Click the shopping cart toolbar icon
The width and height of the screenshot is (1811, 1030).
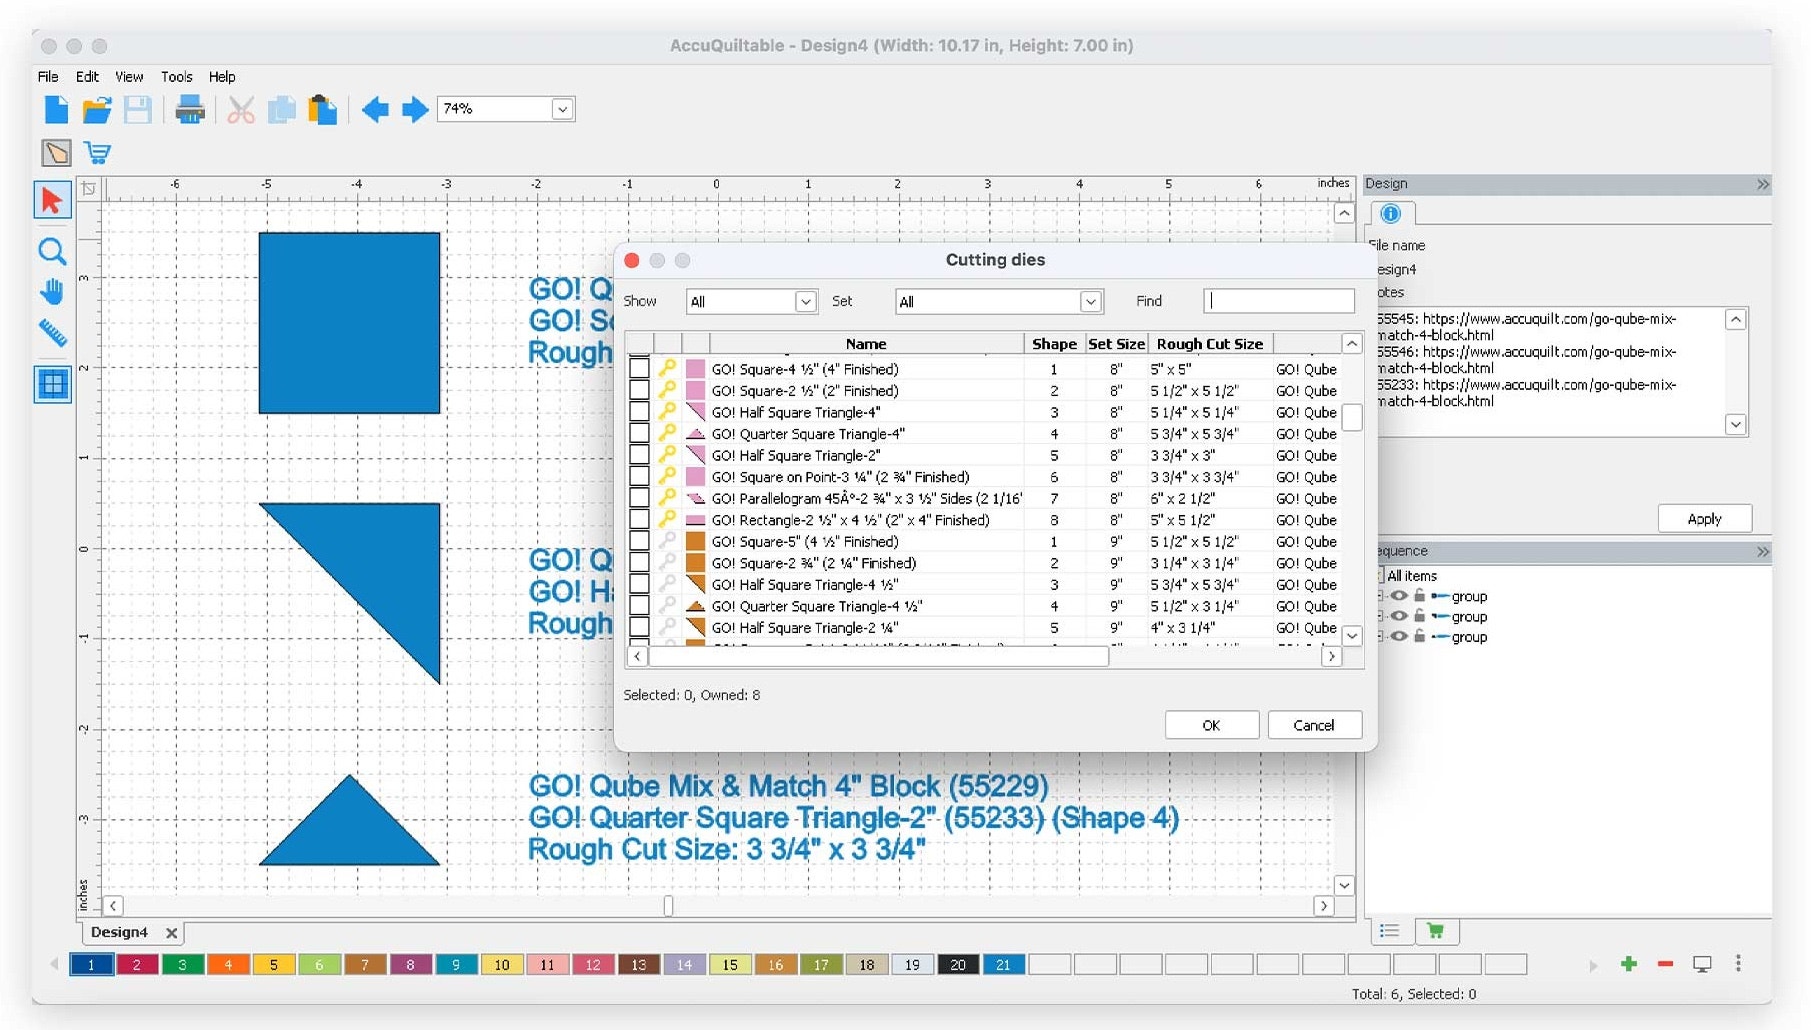98,153
